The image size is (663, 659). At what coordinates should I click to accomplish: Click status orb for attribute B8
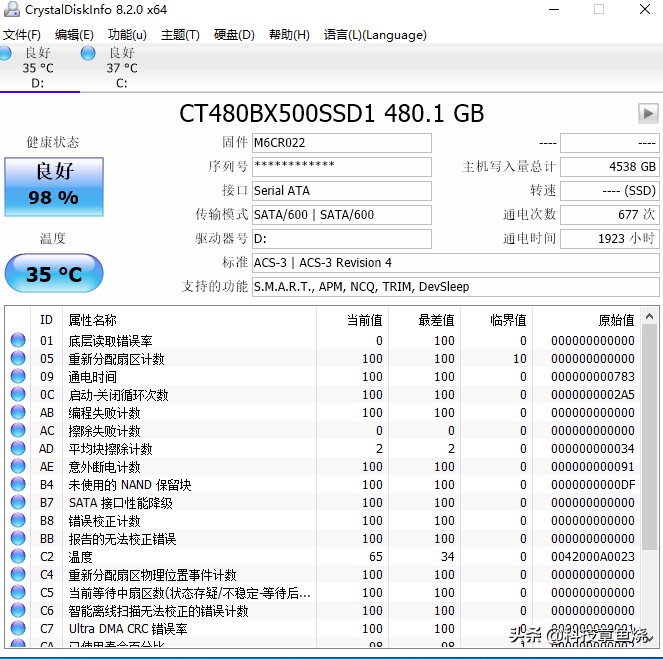[x=18, y=520]
